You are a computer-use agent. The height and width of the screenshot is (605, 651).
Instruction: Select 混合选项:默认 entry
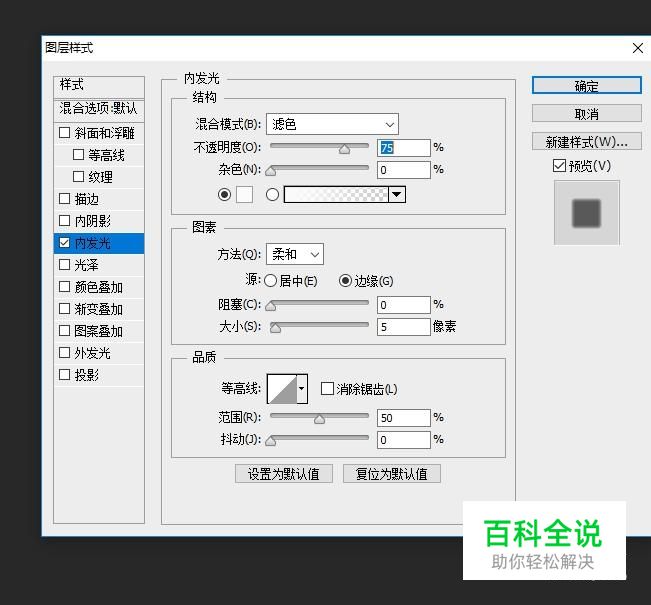tap(99, 109)
